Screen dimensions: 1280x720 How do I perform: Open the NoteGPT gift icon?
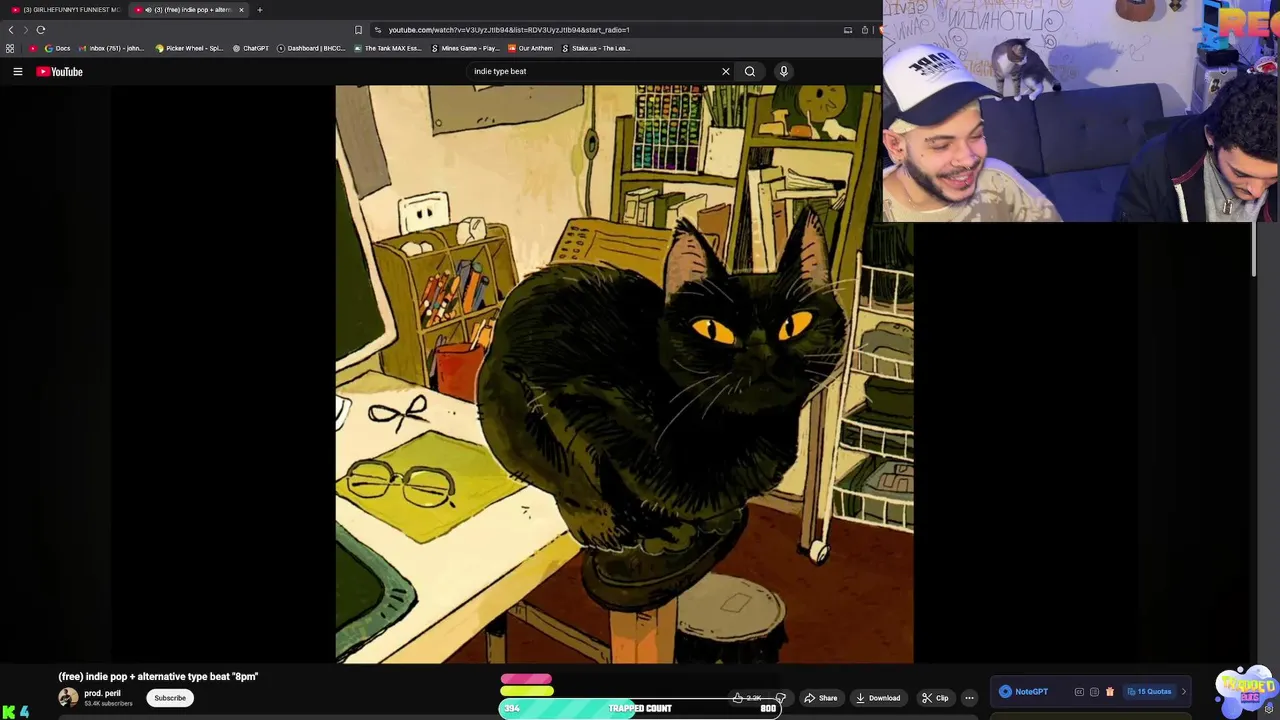tap(1109, 692)
